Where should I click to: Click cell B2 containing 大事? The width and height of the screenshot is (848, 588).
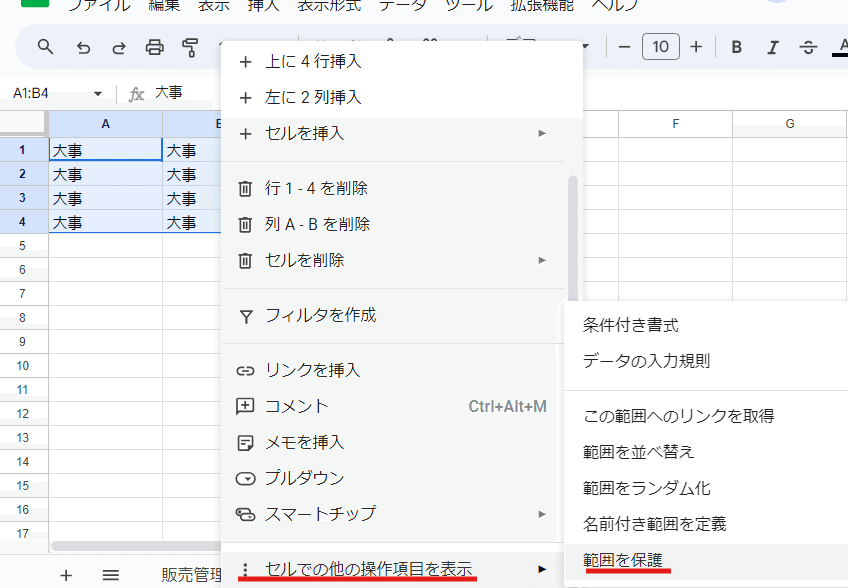[192, 174]
